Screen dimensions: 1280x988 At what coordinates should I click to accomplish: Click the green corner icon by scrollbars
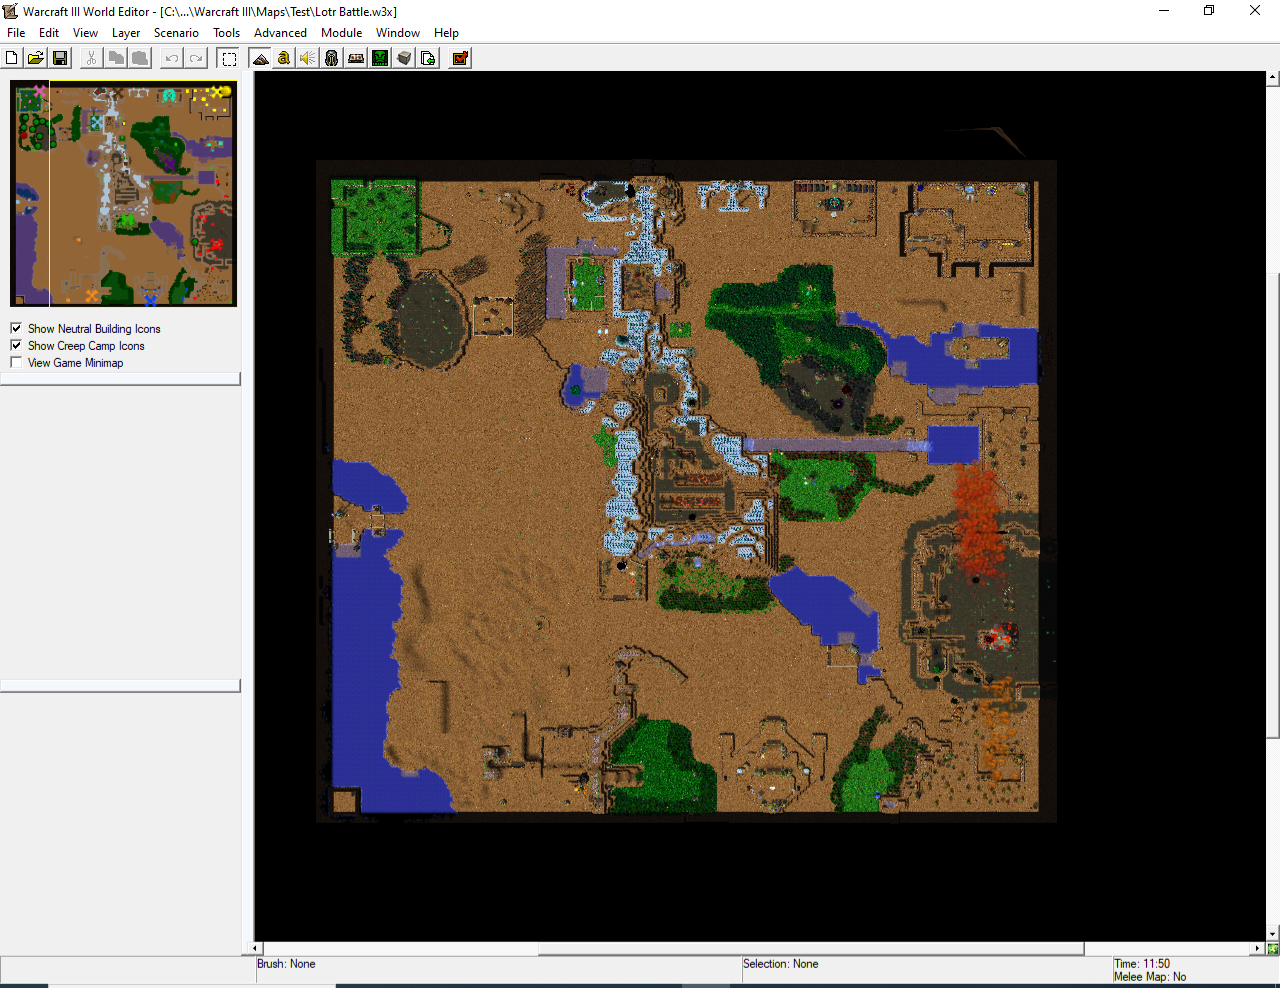tap(1273, 948)
